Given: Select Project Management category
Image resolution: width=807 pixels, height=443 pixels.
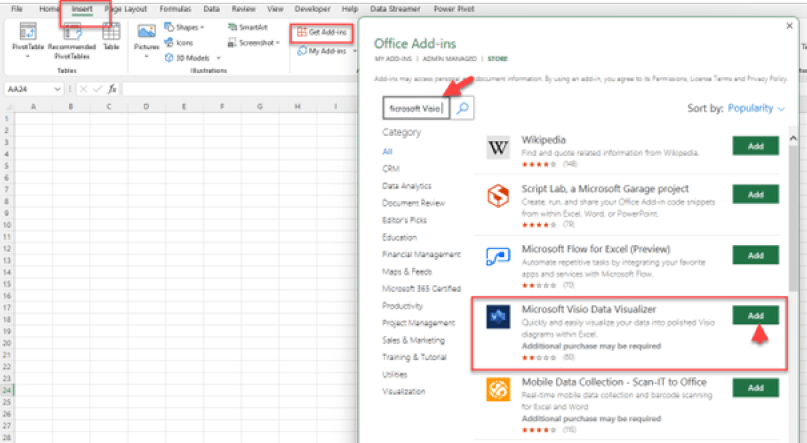Looking at the screenshot, I should click(418, 323).
